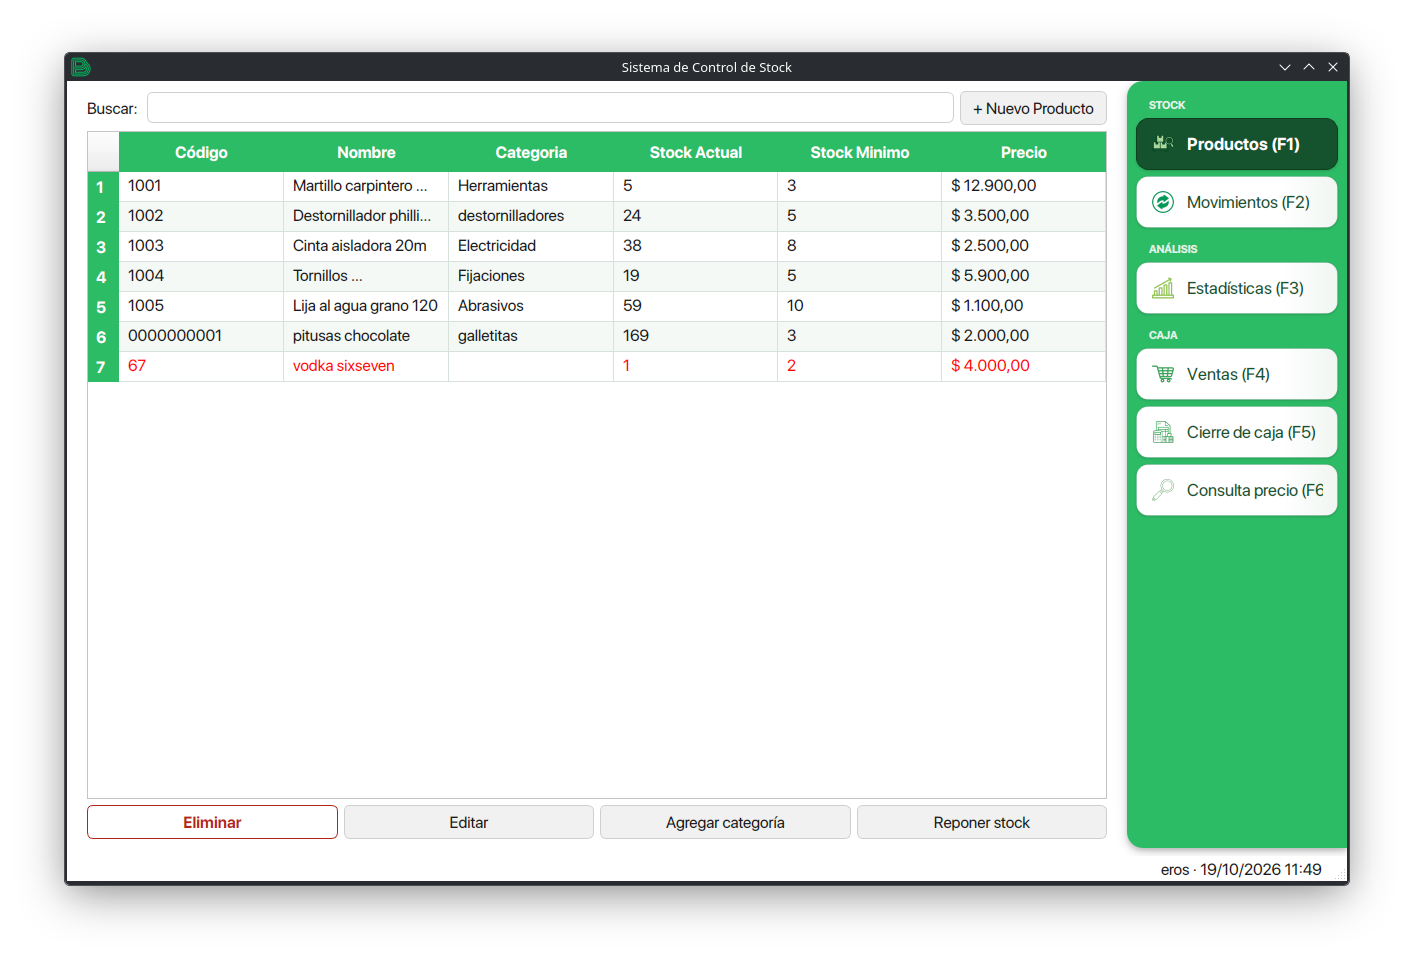Select row header number 5
Viewport: 1414px width, 962px height.
(103, 307)
